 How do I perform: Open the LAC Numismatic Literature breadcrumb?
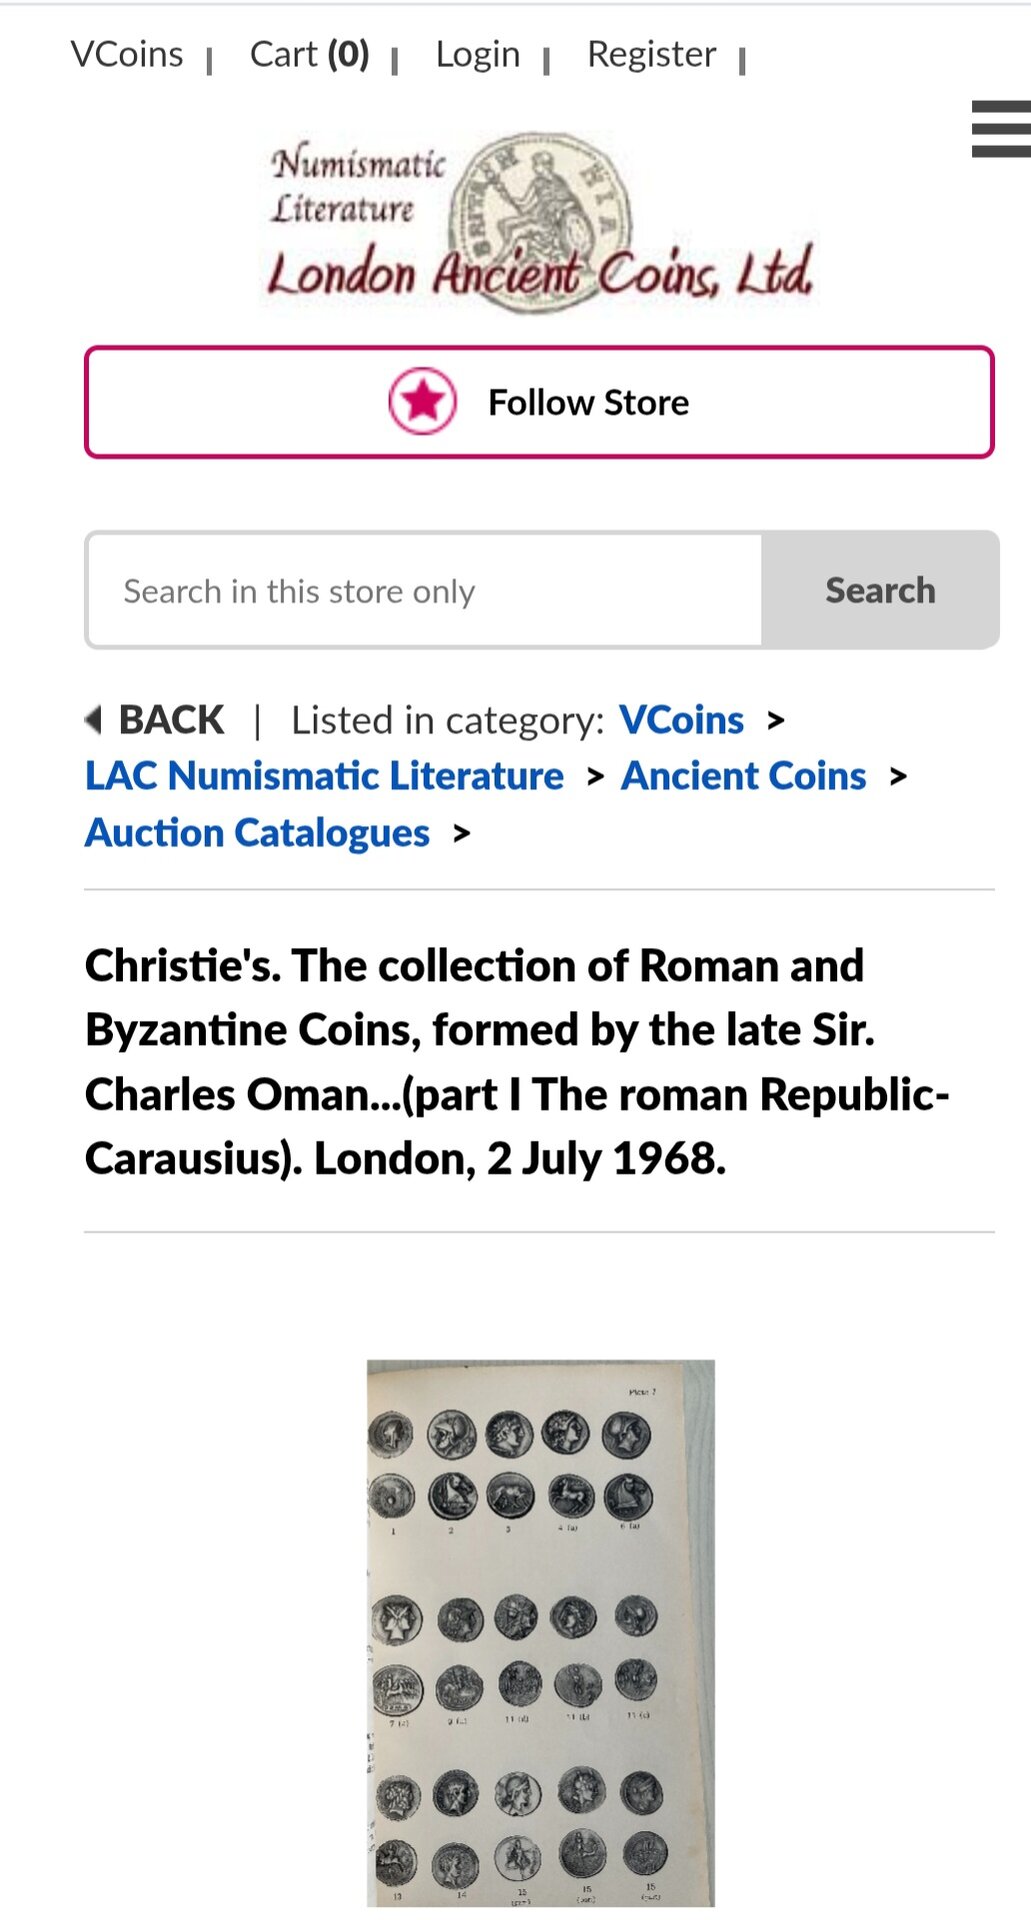(x=325, y=776)
